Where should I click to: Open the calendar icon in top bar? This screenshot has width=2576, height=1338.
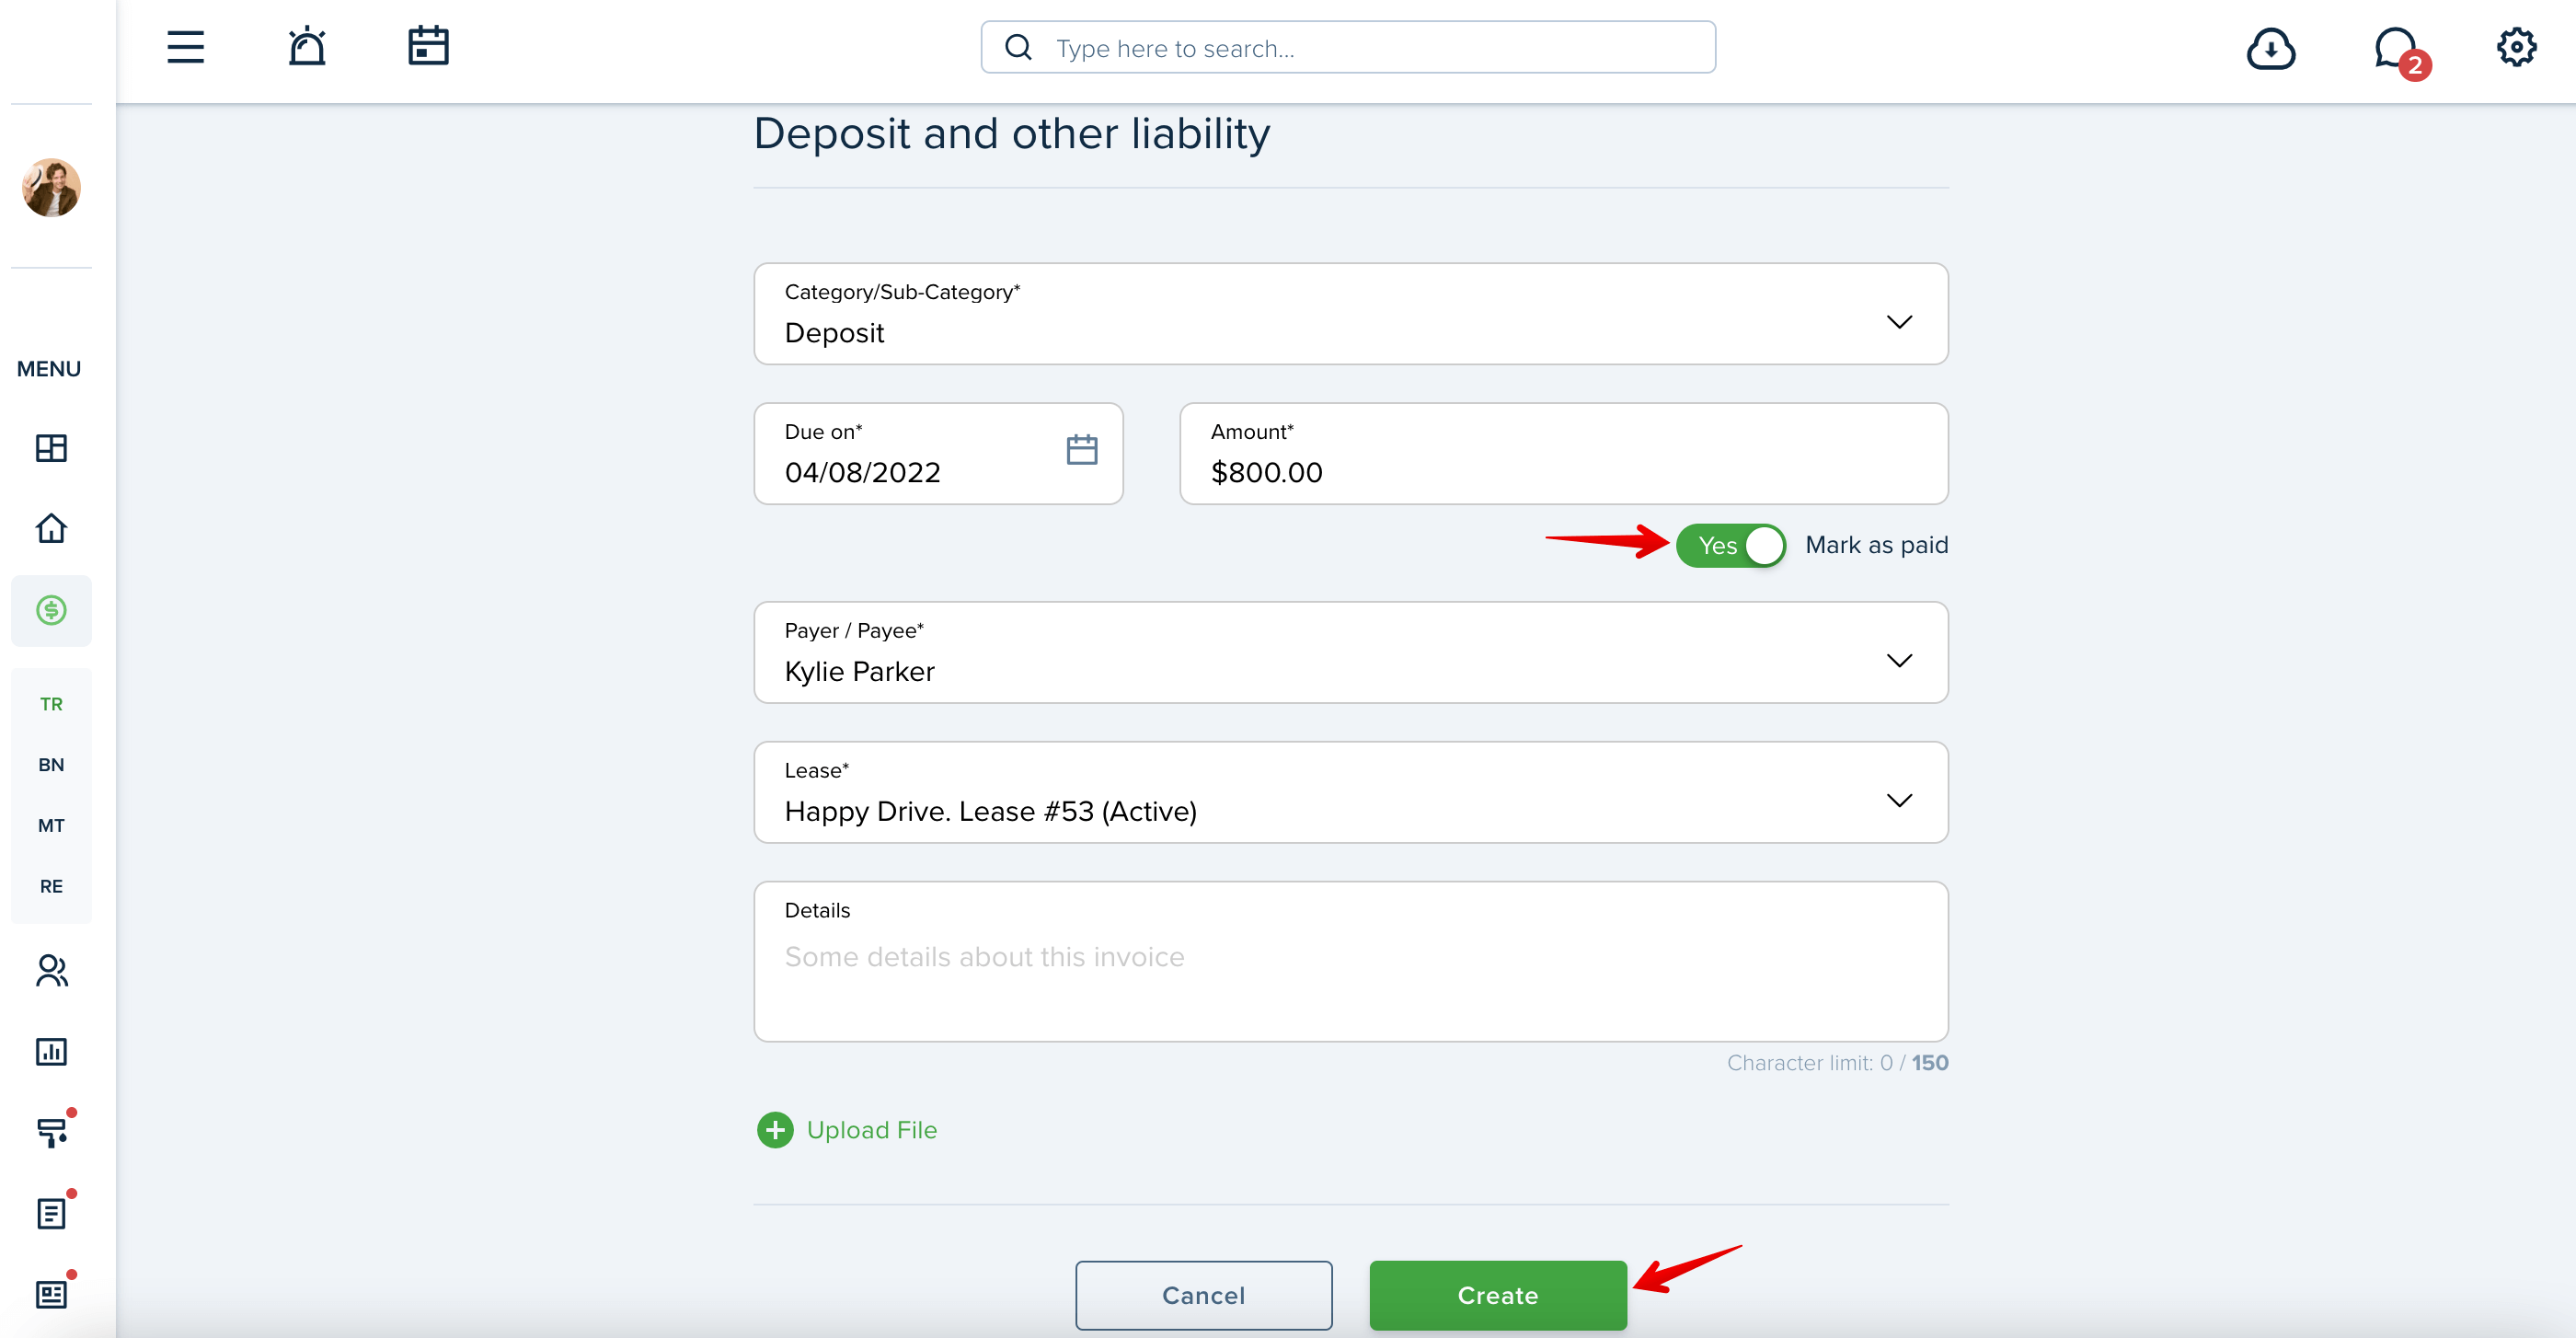tap(428, 47)
